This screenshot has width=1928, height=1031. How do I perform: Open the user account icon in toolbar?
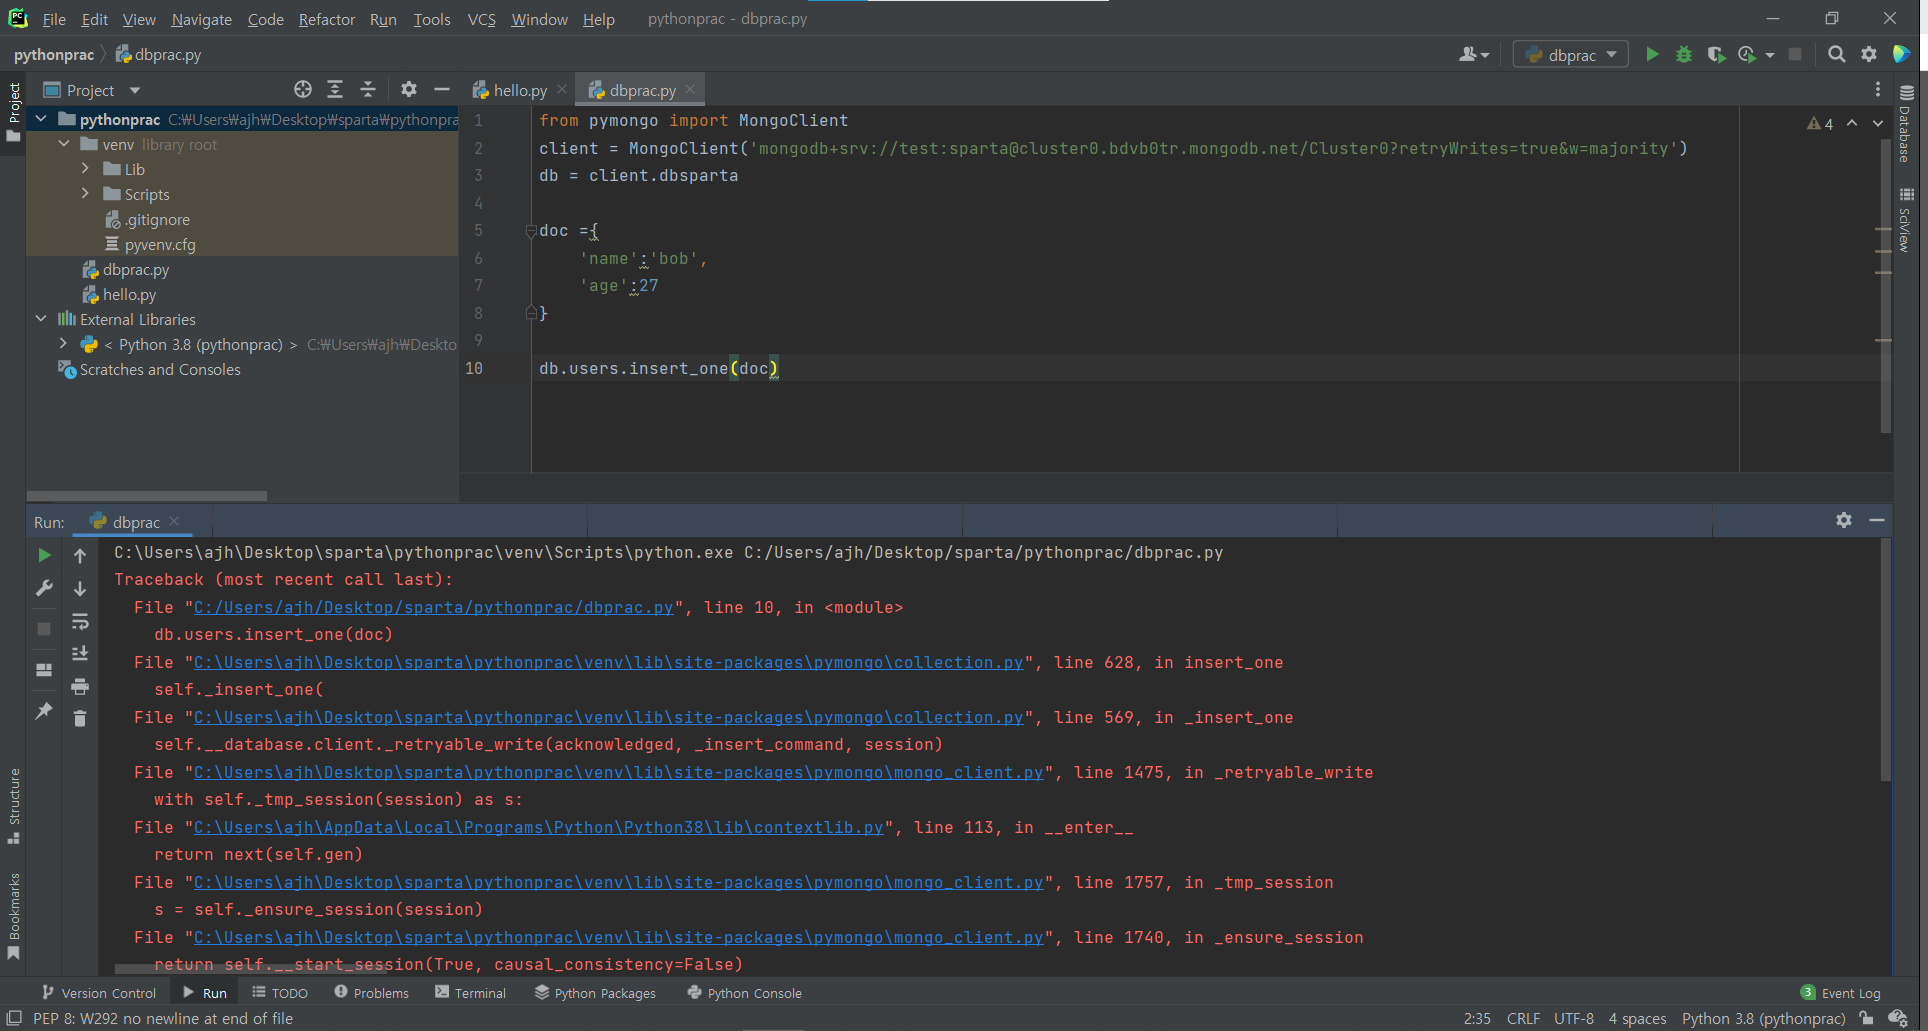click(1469, 55)
